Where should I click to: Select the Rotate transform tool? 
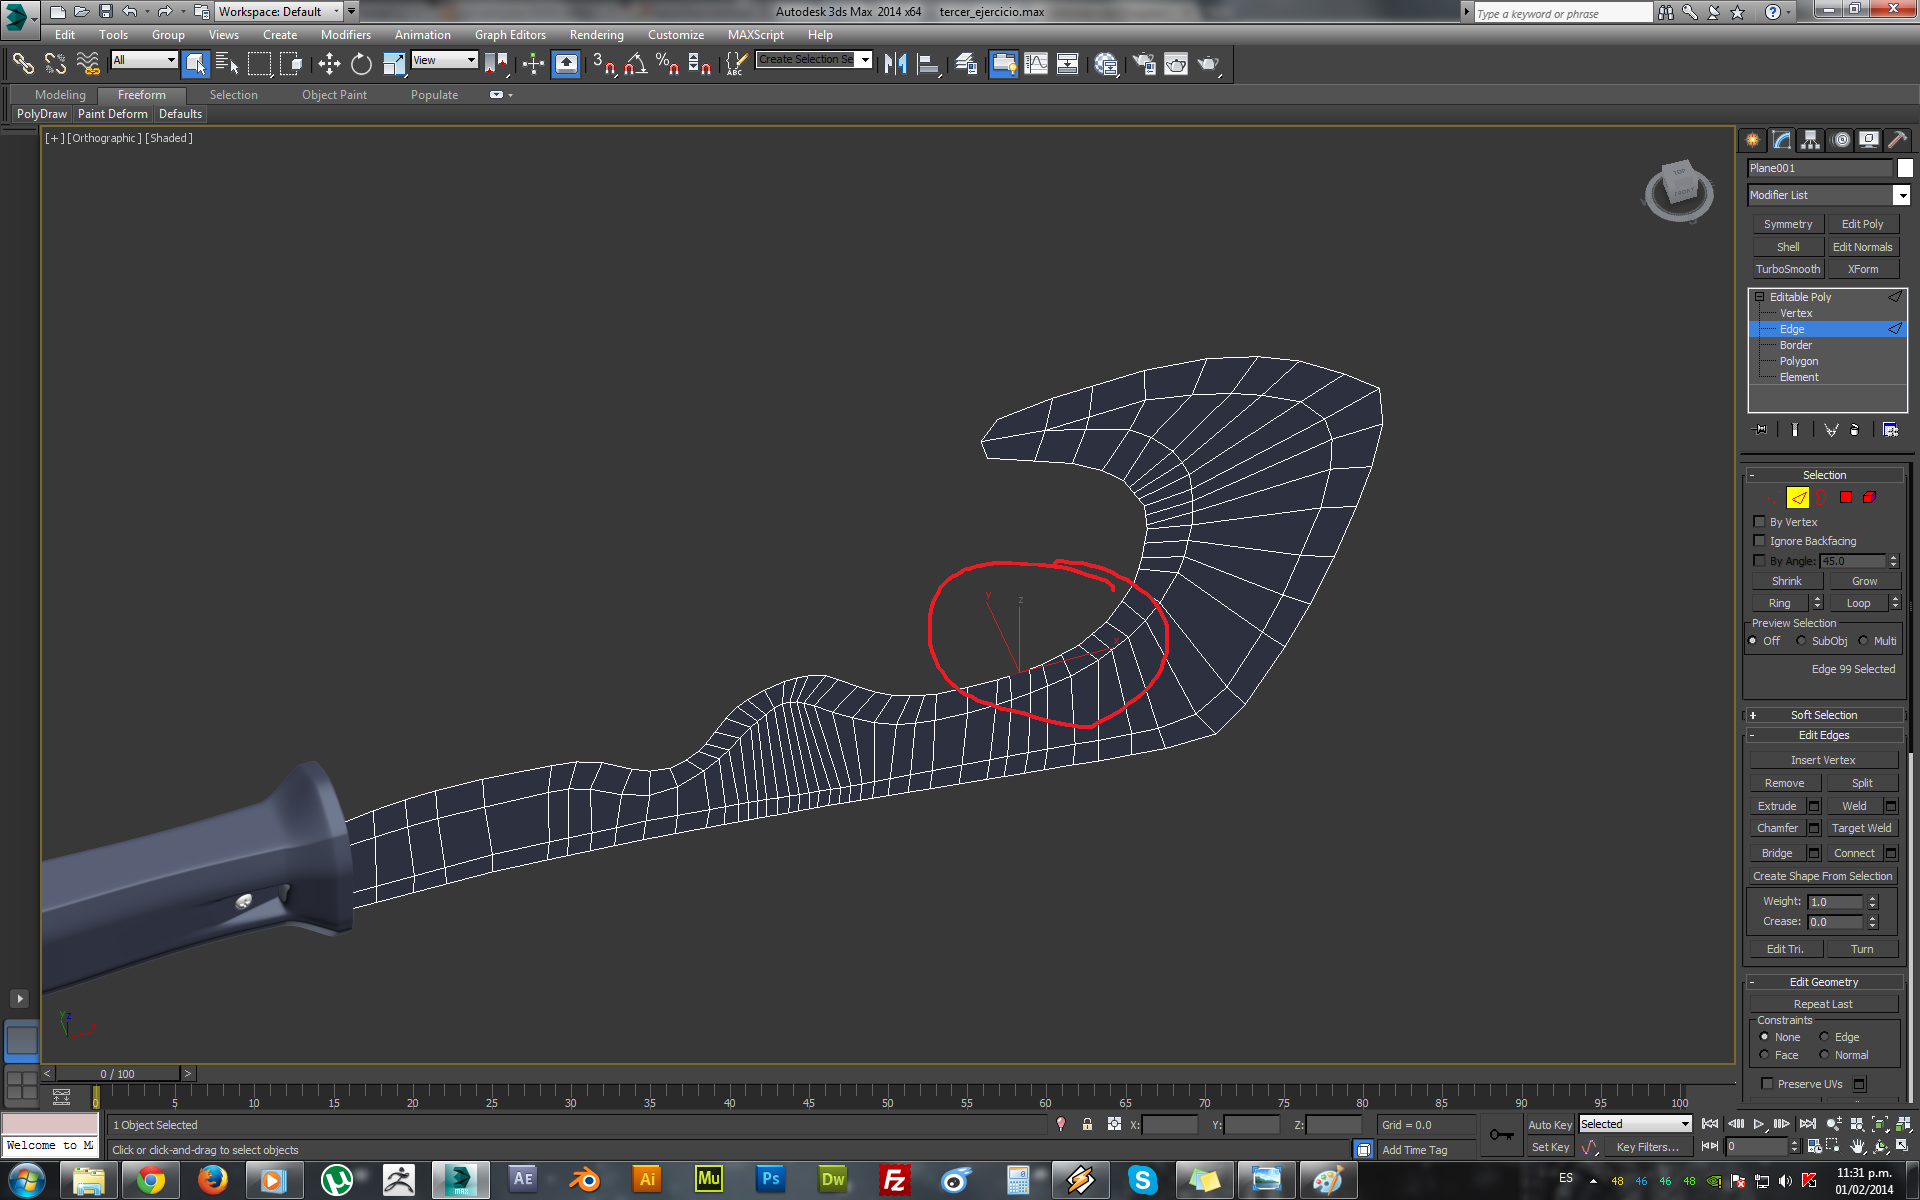coord(361,64)
